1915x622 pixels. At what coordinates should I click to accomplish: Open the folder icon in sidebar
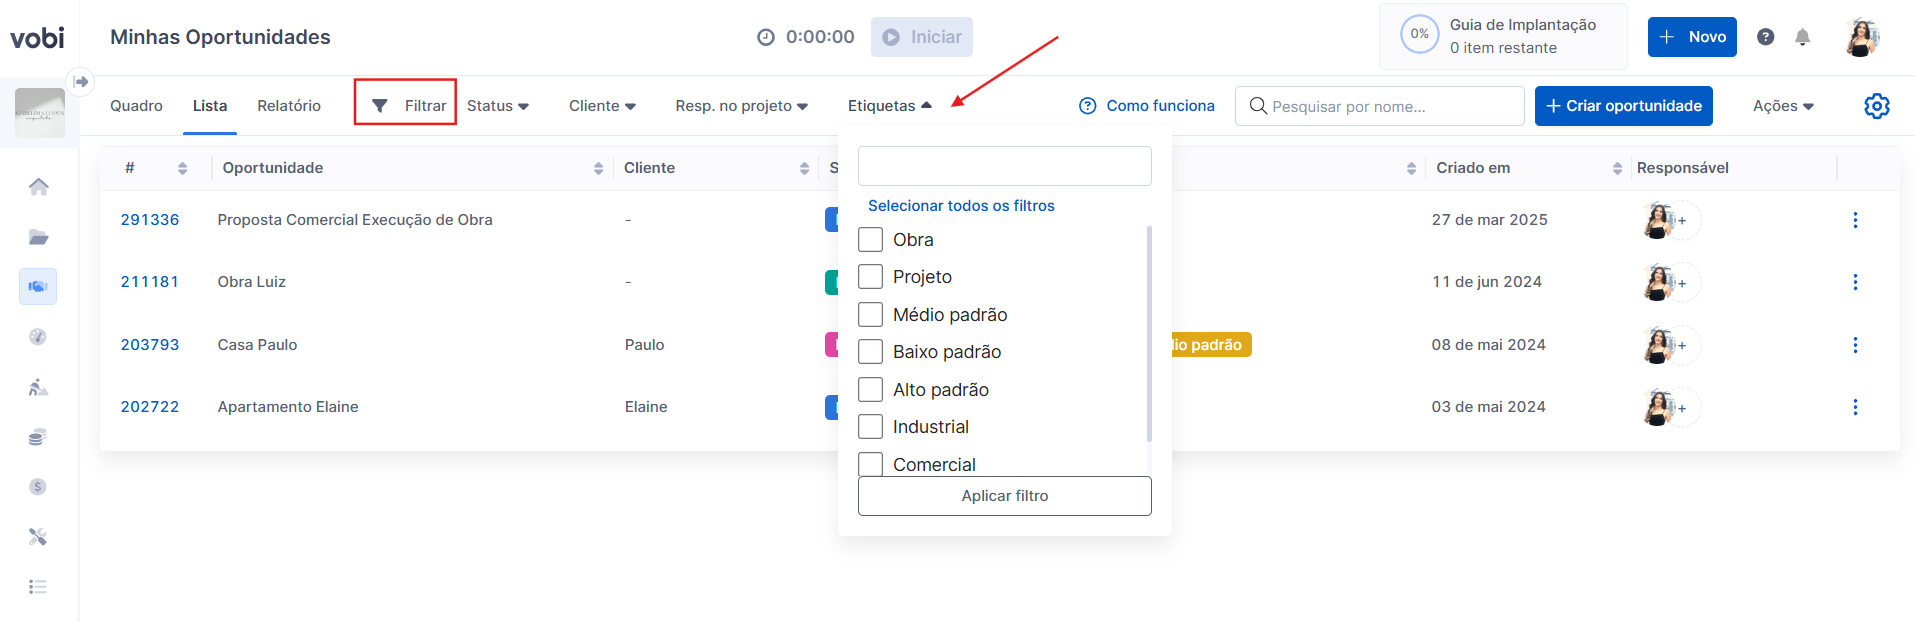coord(38,237)
